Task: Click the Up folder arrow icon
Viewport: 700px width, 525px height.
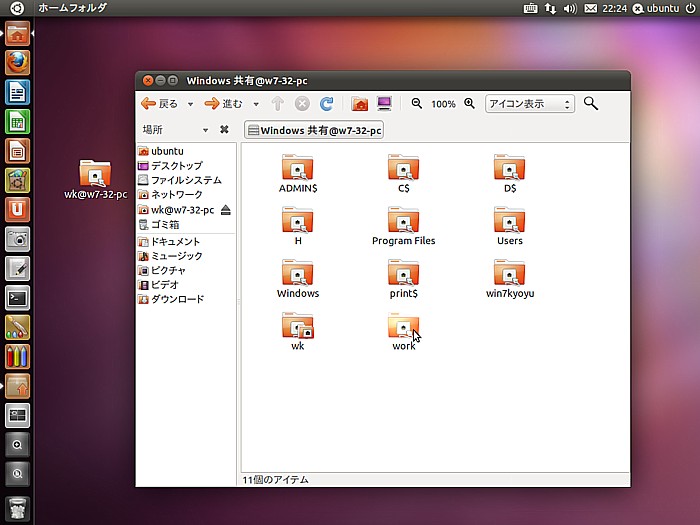Action: click(x=278, y=104)
